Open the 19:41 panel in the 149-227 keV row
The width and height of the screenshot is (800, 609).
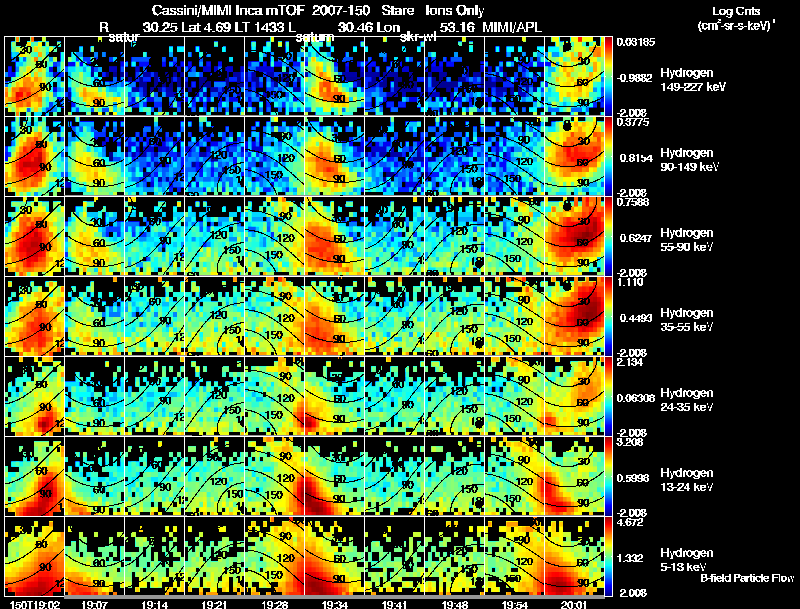pos(394,76)
